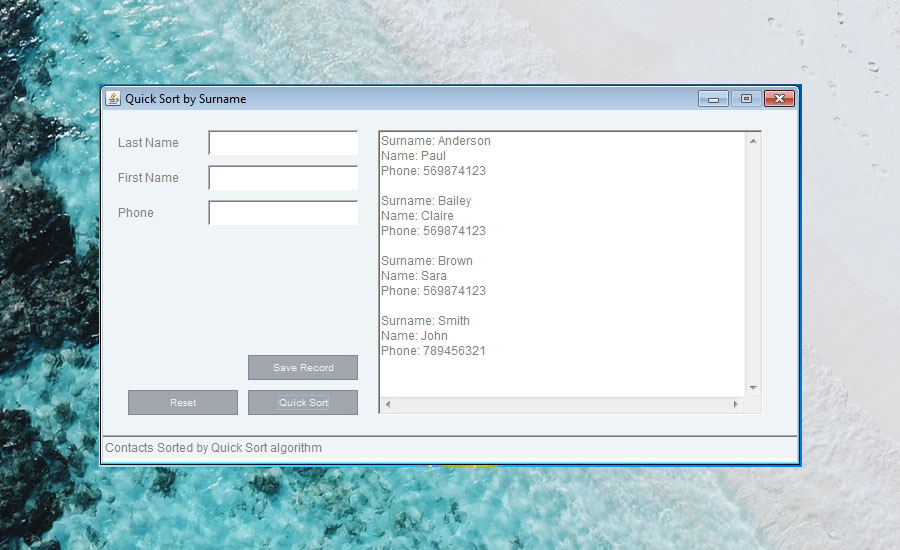
Task: Click into the First Name input box
Action: (x=283, y=178)
